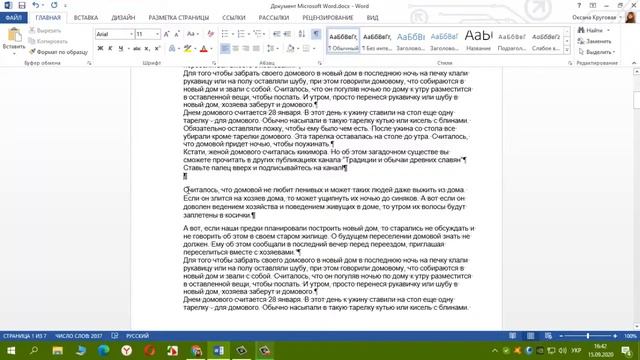
Task: Click the Sort (A-Z) icon
Action: point(302,34)
